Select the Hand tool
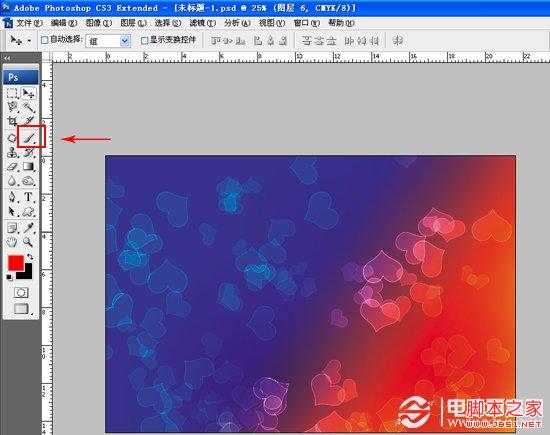The image size is (550, 435). (x=12, y=242)
